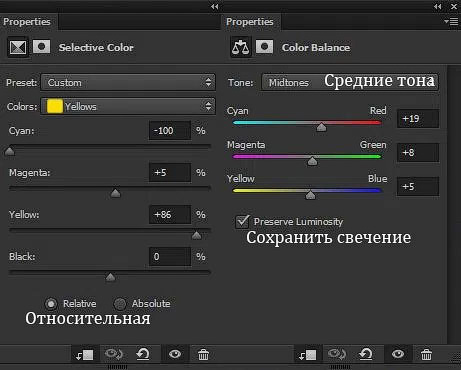Click the Magenta percent field showing +5
Image resolution: width=461 pixels, height=370 pixels.
170,172
